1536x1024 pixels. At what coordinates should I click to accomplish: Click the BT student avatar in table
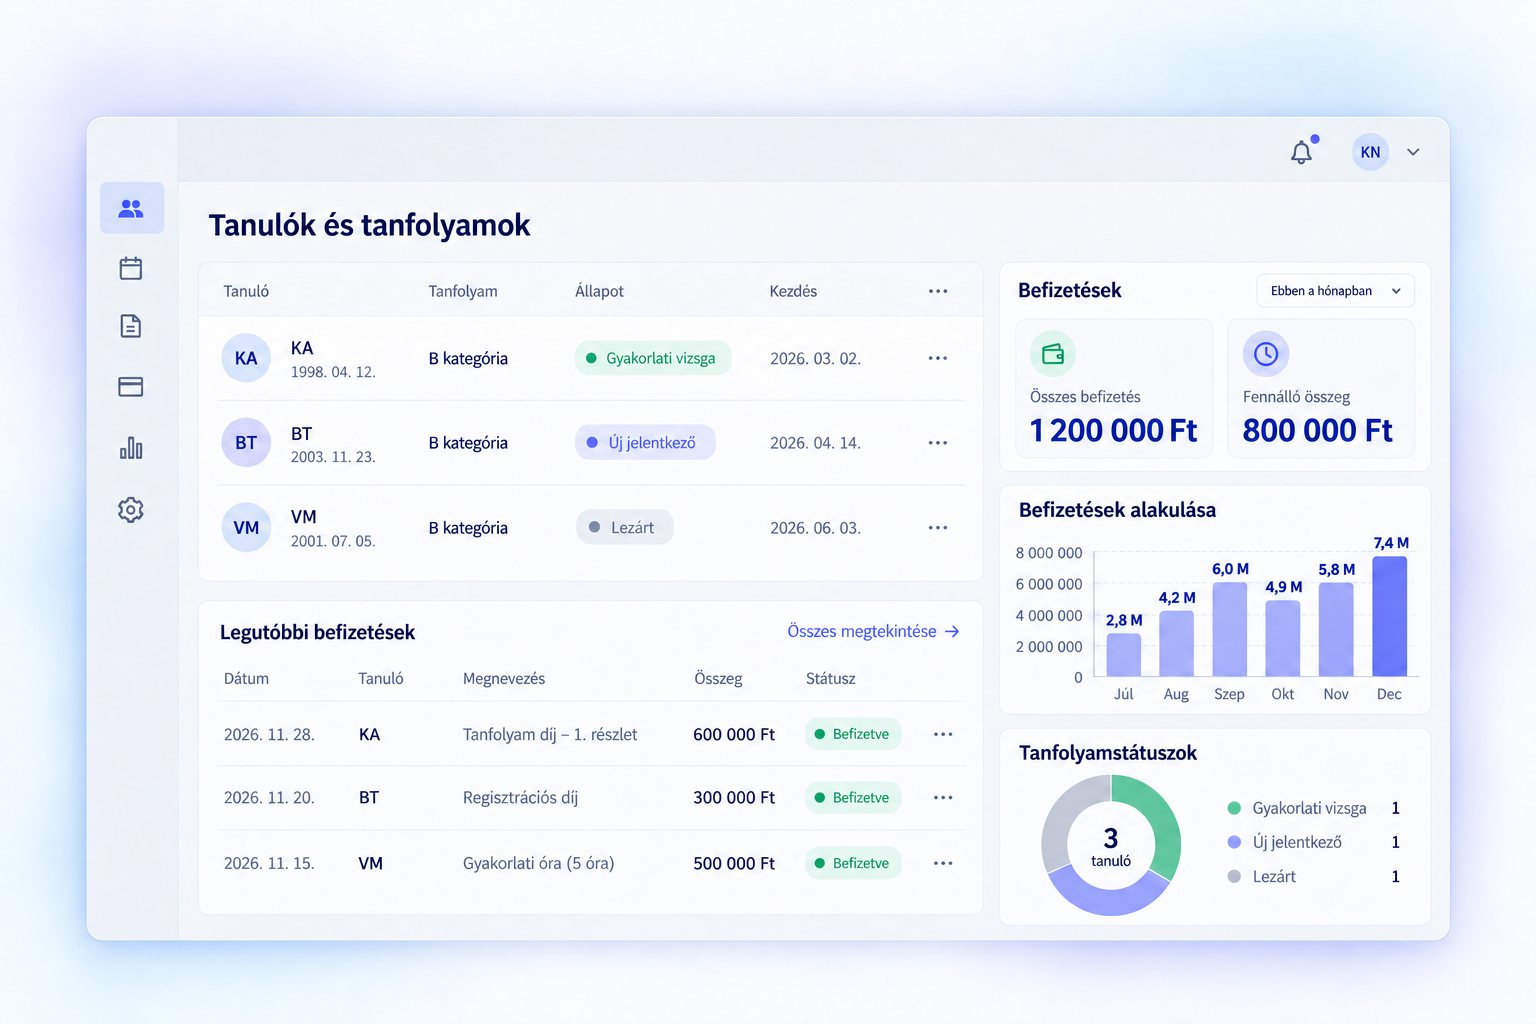coord(246,443)
